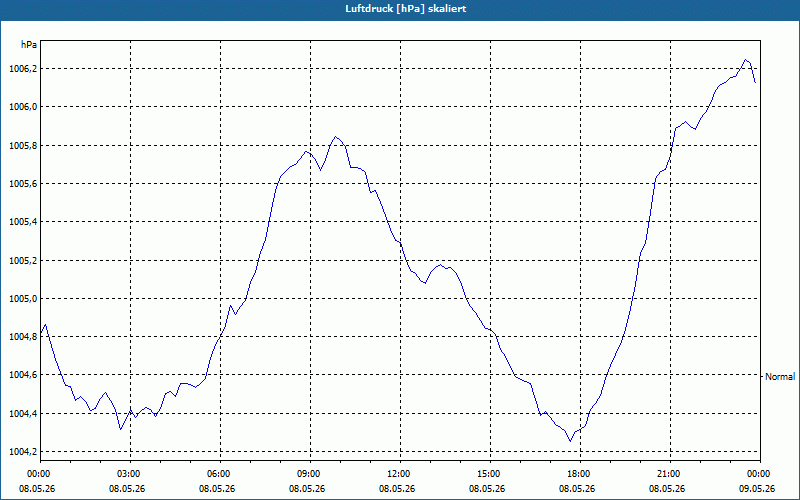The image size is (800, 500).
Task: Click the y-axis value 1005,0
Action: tap(22, 298)
